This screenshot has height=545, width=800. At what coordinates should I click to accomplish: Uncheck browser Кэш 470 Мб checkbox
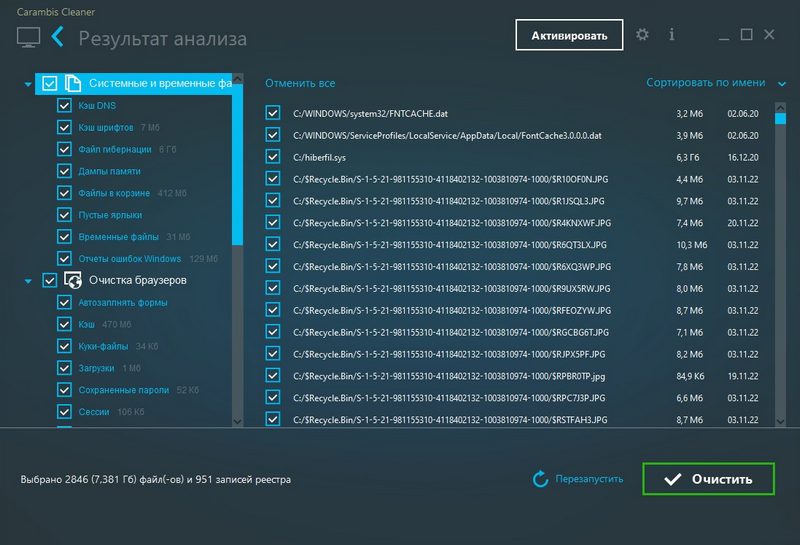[x=64, y=324]
